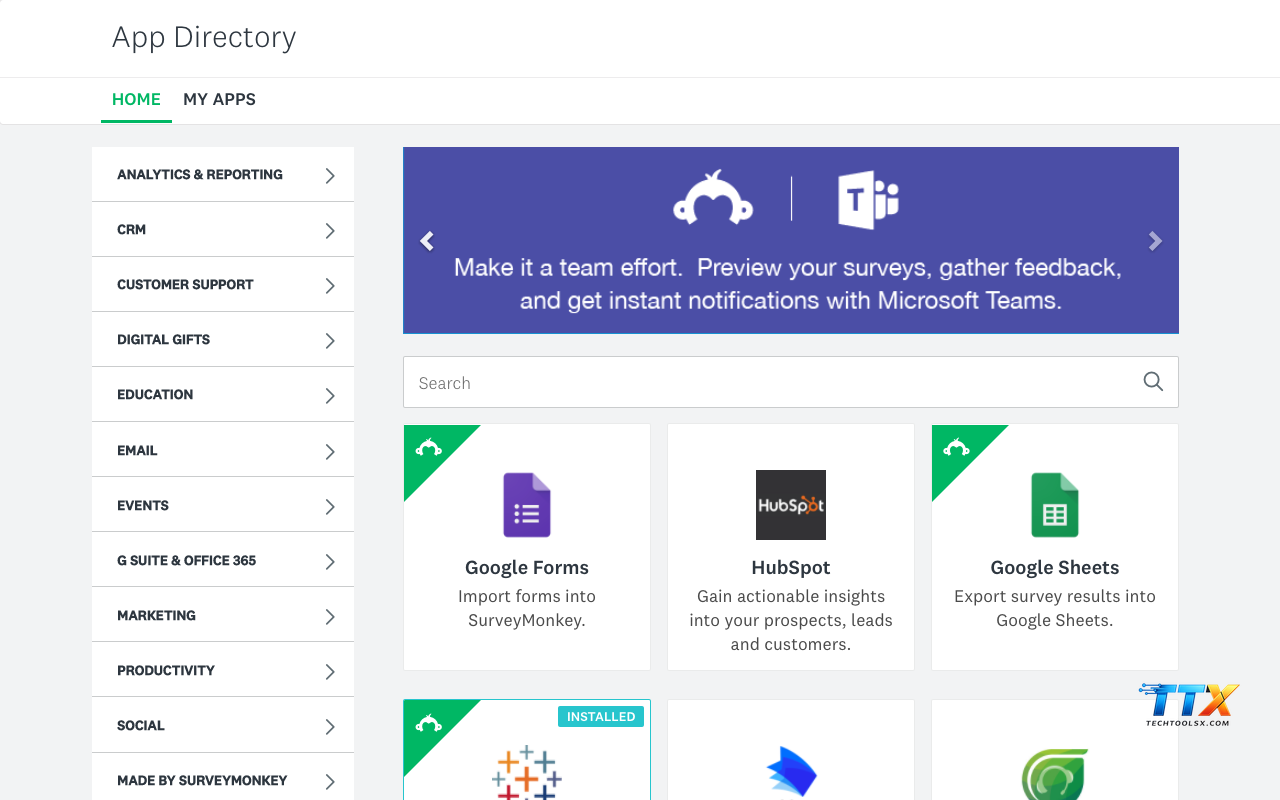The image size is (1280, 800).
Task: Open the My Apps tab
Action: [219, 99]
